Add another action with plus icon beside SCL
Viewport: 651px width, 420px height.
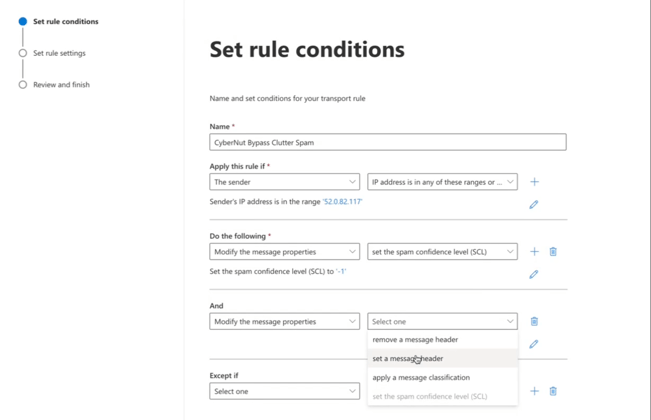point(534,252)
